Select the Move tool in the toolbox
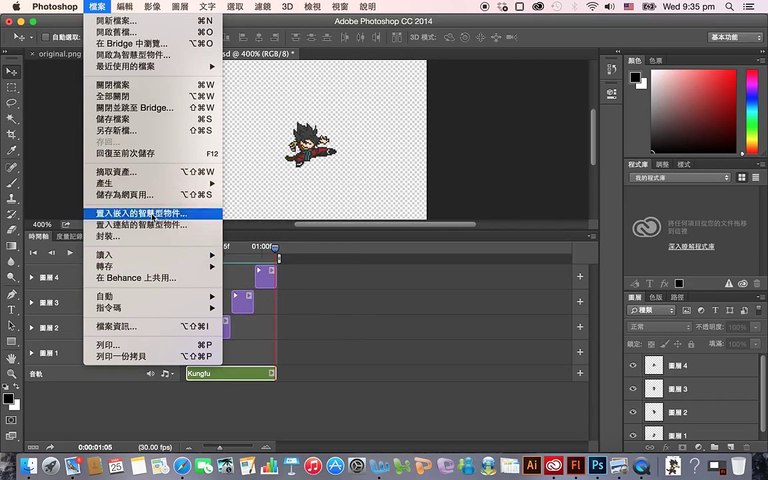The height and width of the screenshot is (480, 768). coord(12,72)
